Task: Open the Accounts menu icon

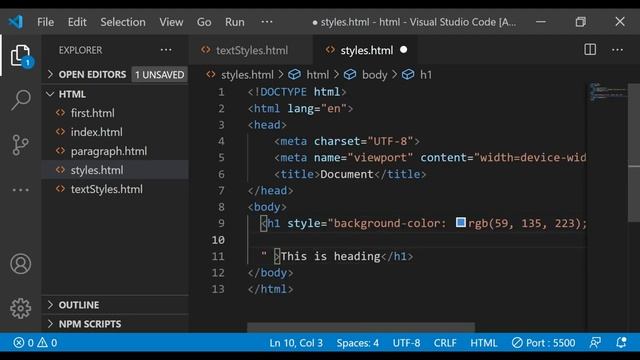Action: click(x=20, y=264)
